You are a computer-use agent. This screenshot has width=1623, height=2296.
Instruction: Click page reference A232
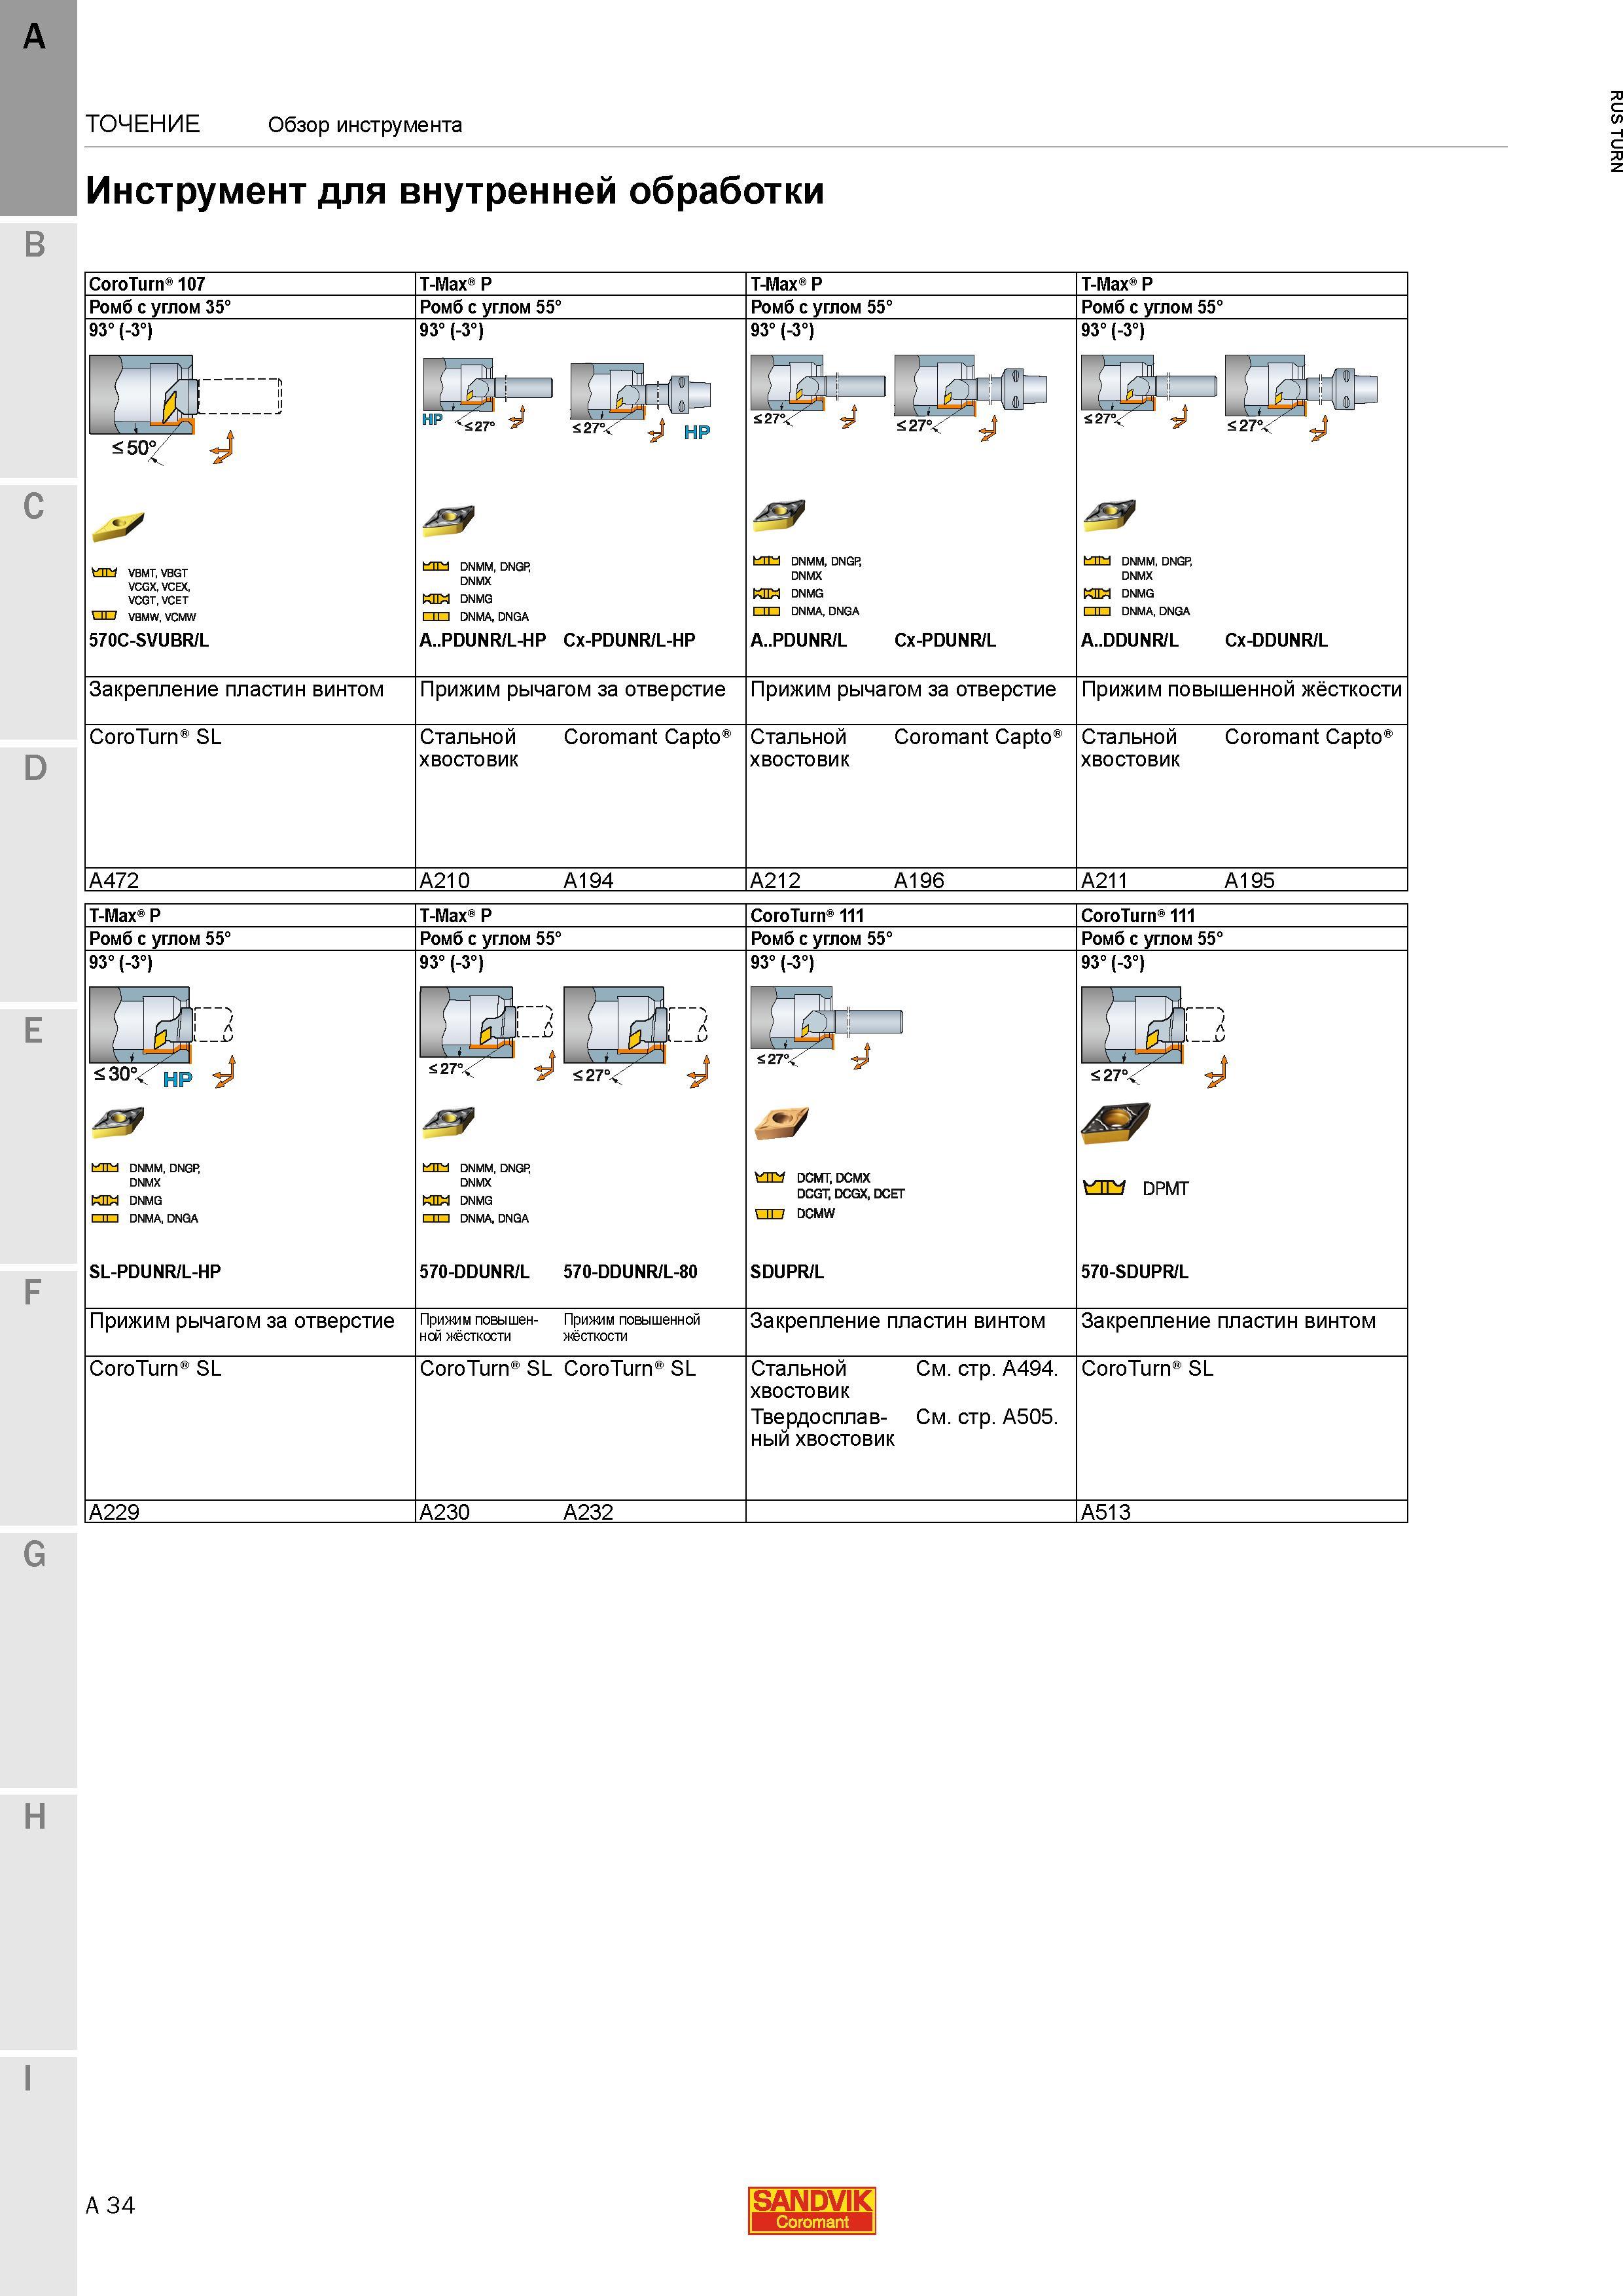[588, 1512]
